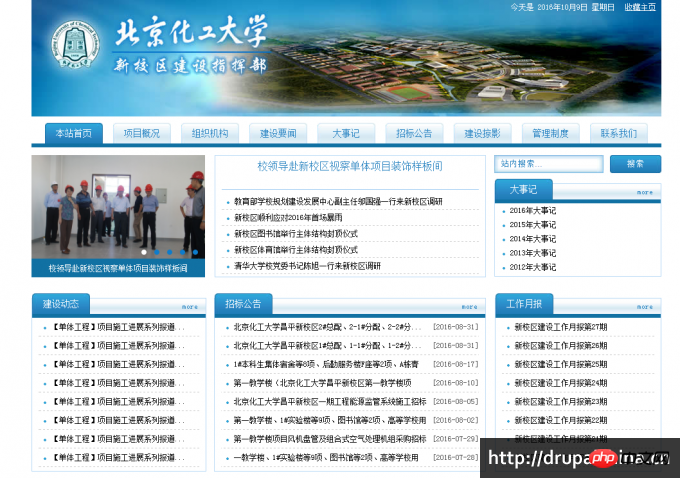680x478 pixels.
Task: Open 招标公告 in the navigation bar
Action: 414,133
